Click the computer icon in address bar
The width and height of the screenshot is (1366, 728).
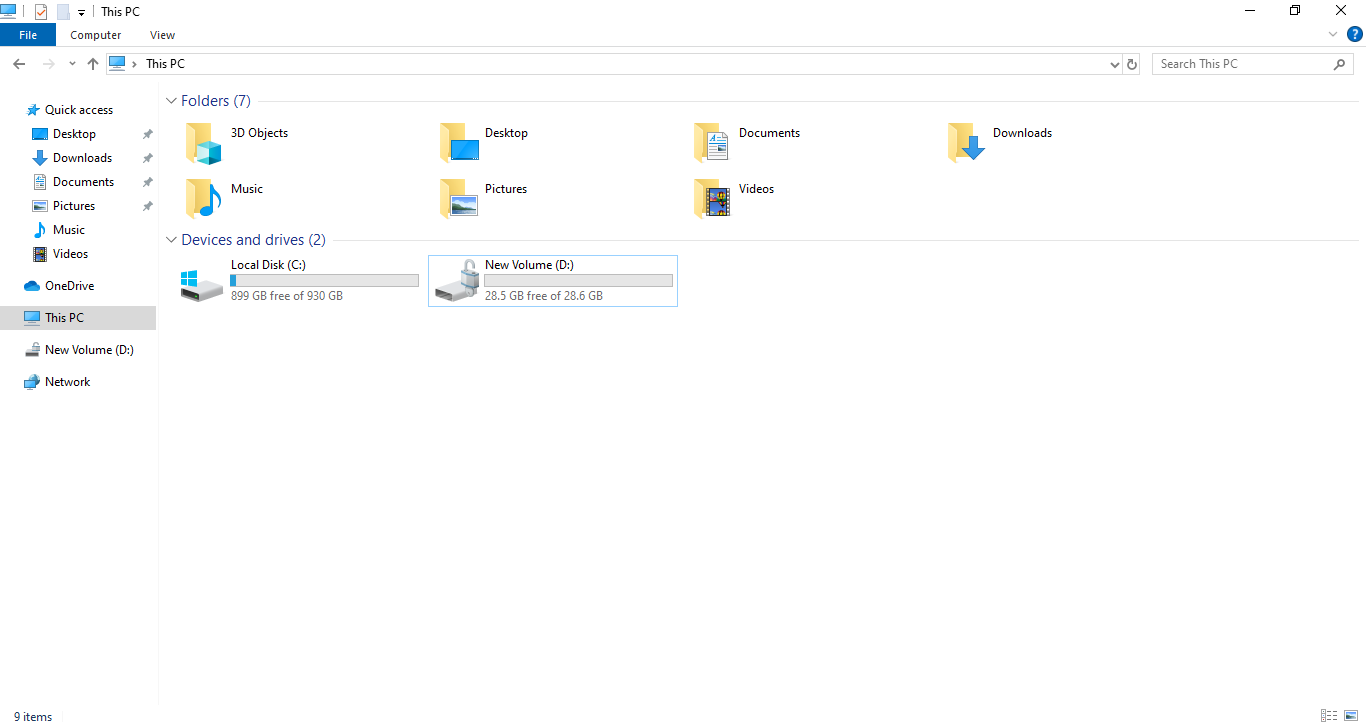click(117, 64)
